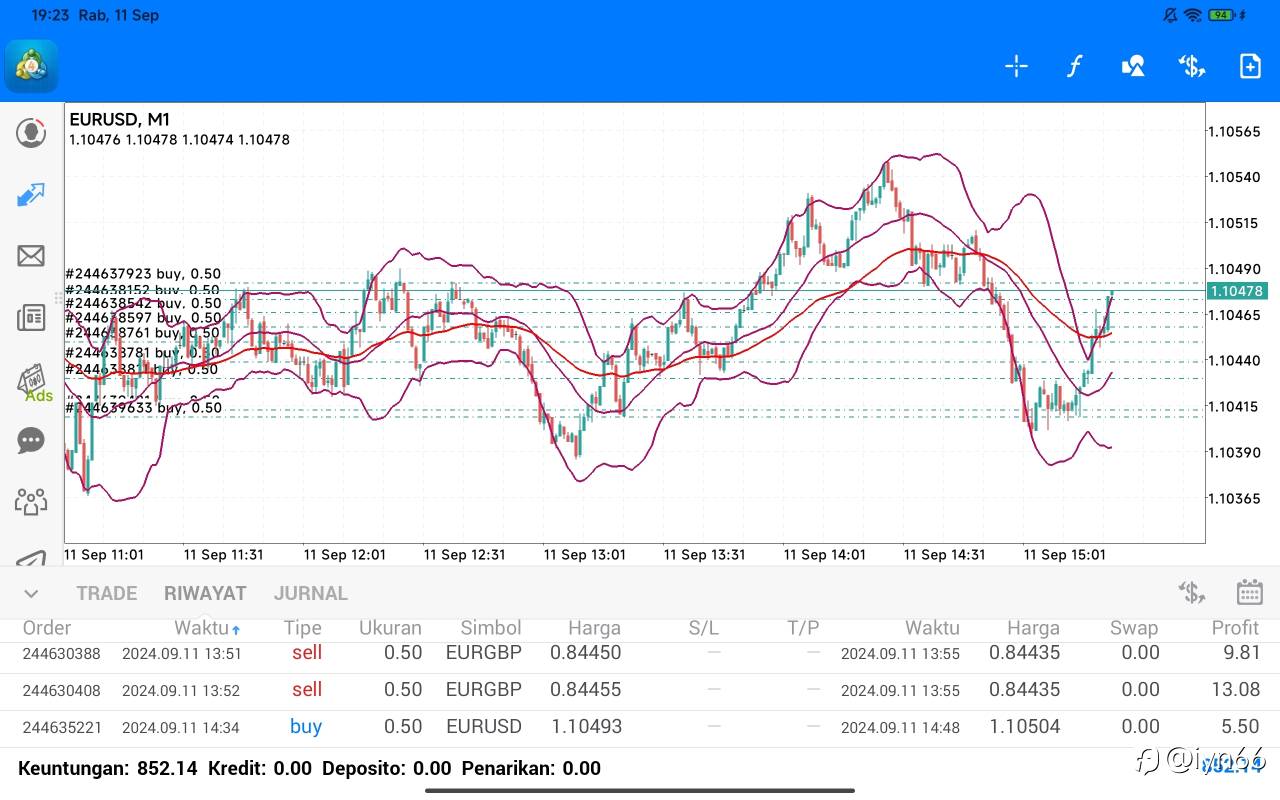The width and height of the screenshot is (1280, 800).
Task: Tap the MetaTrader 5 app logo
Action: pyautogui.click(x=31, y=66)
